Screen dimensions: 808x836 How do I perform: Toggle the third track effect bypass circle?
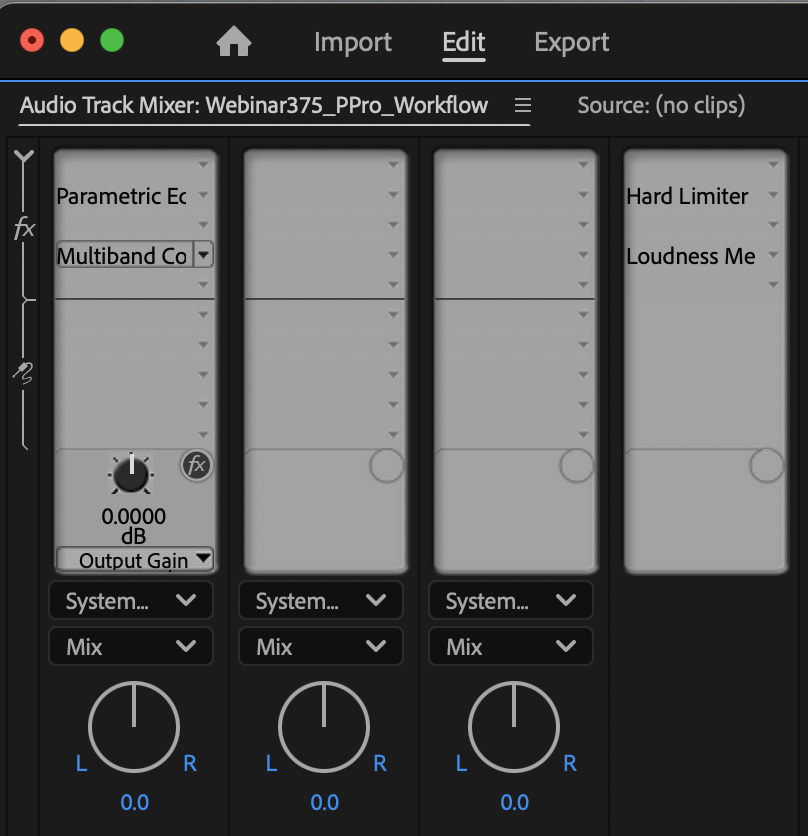pos(576,465)
